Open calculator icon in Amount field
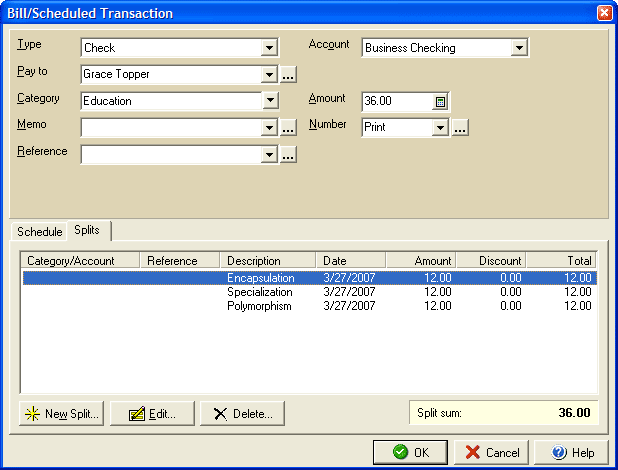 [440, 101]
